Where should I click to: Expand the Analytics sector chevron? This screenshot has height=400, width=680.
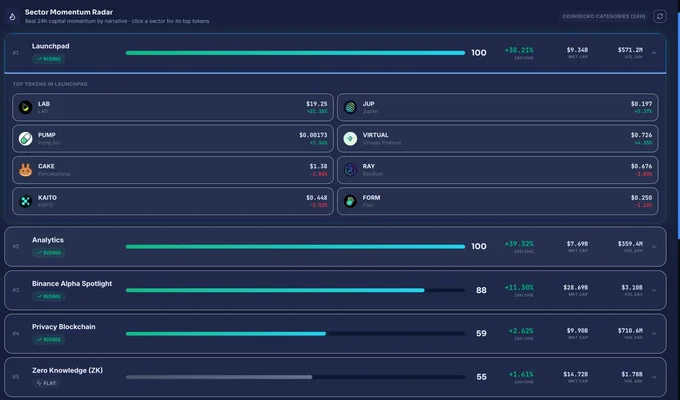click(x=654, y=247)
